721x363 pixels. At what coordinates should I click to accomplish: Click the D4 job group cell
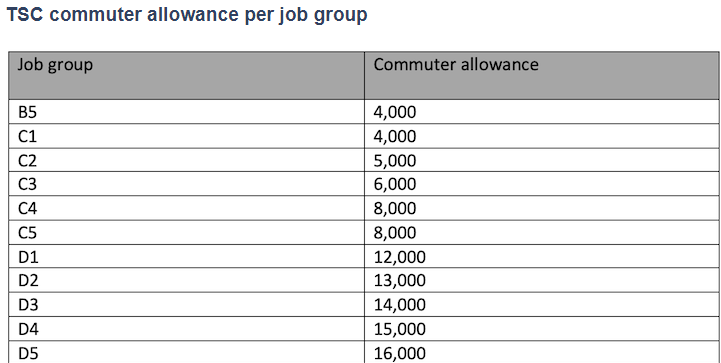point(186,328)
